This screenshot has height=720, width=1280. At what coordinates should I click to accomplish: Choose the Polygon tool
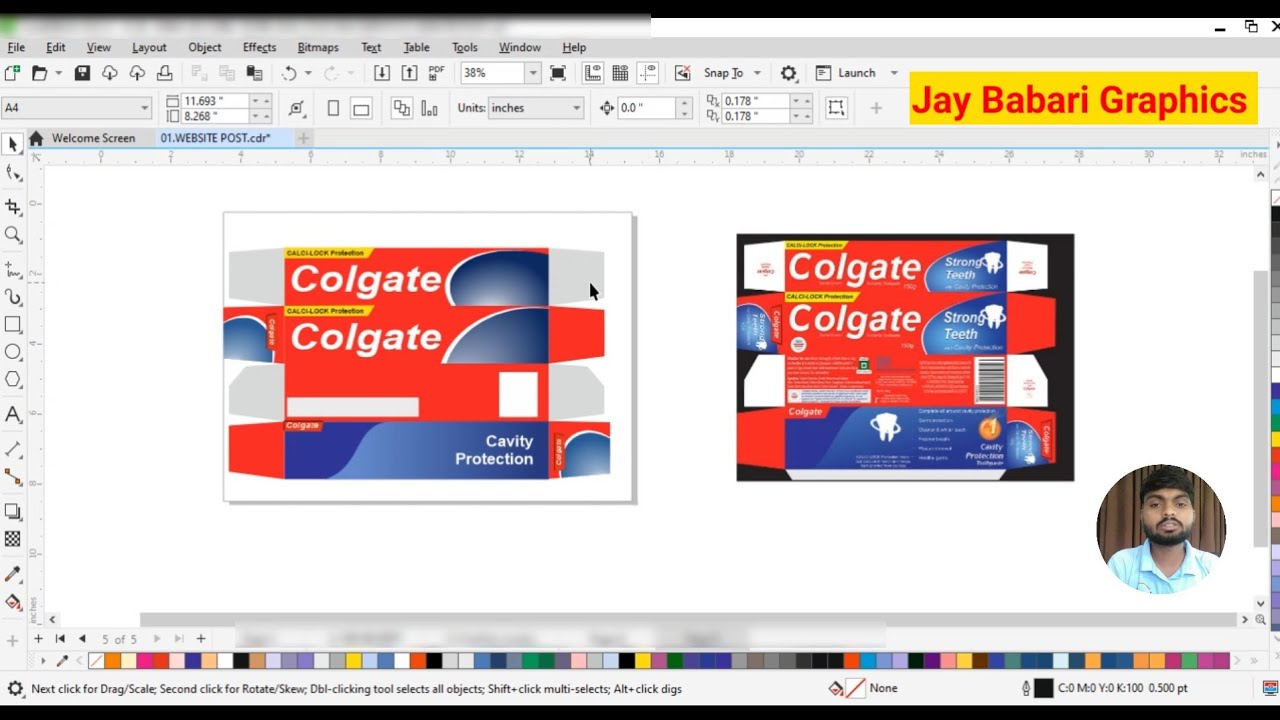(x=13, y=379)
